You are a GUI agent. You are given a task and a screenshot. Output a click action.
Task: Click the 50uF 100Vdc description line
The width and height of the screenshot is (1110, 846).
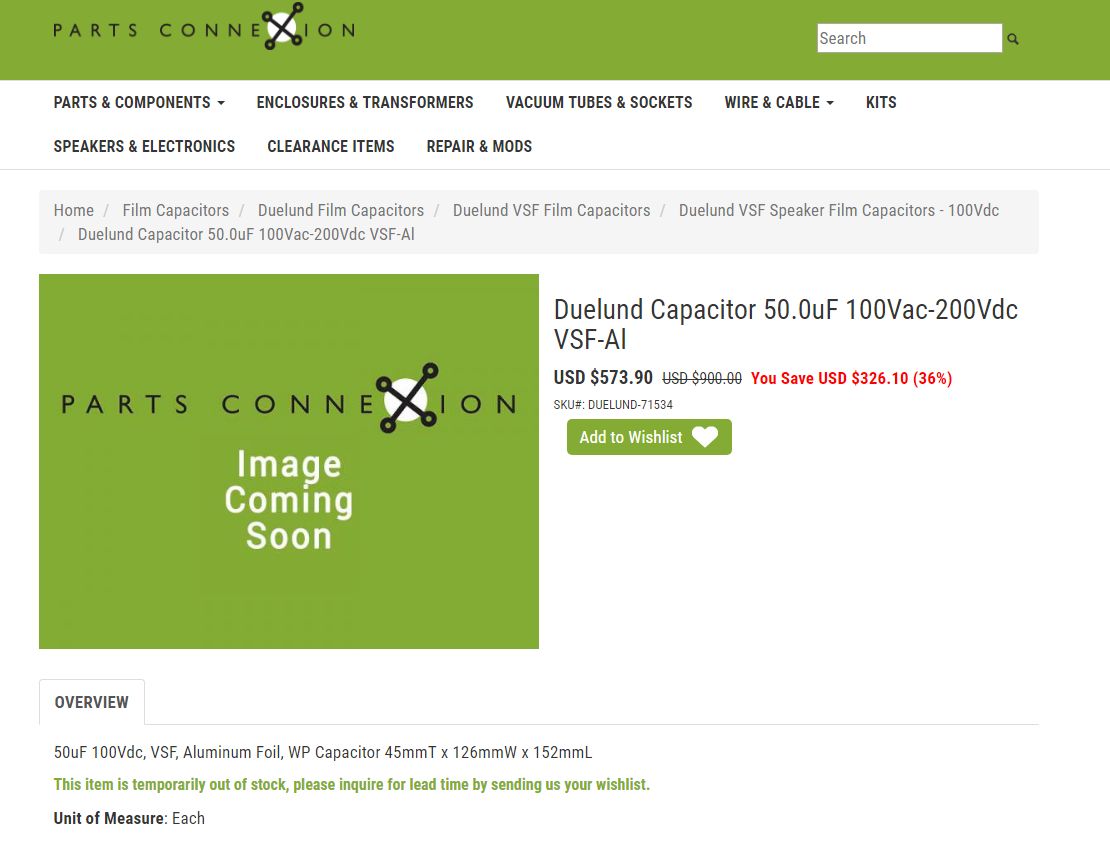[x=323, y=753]
